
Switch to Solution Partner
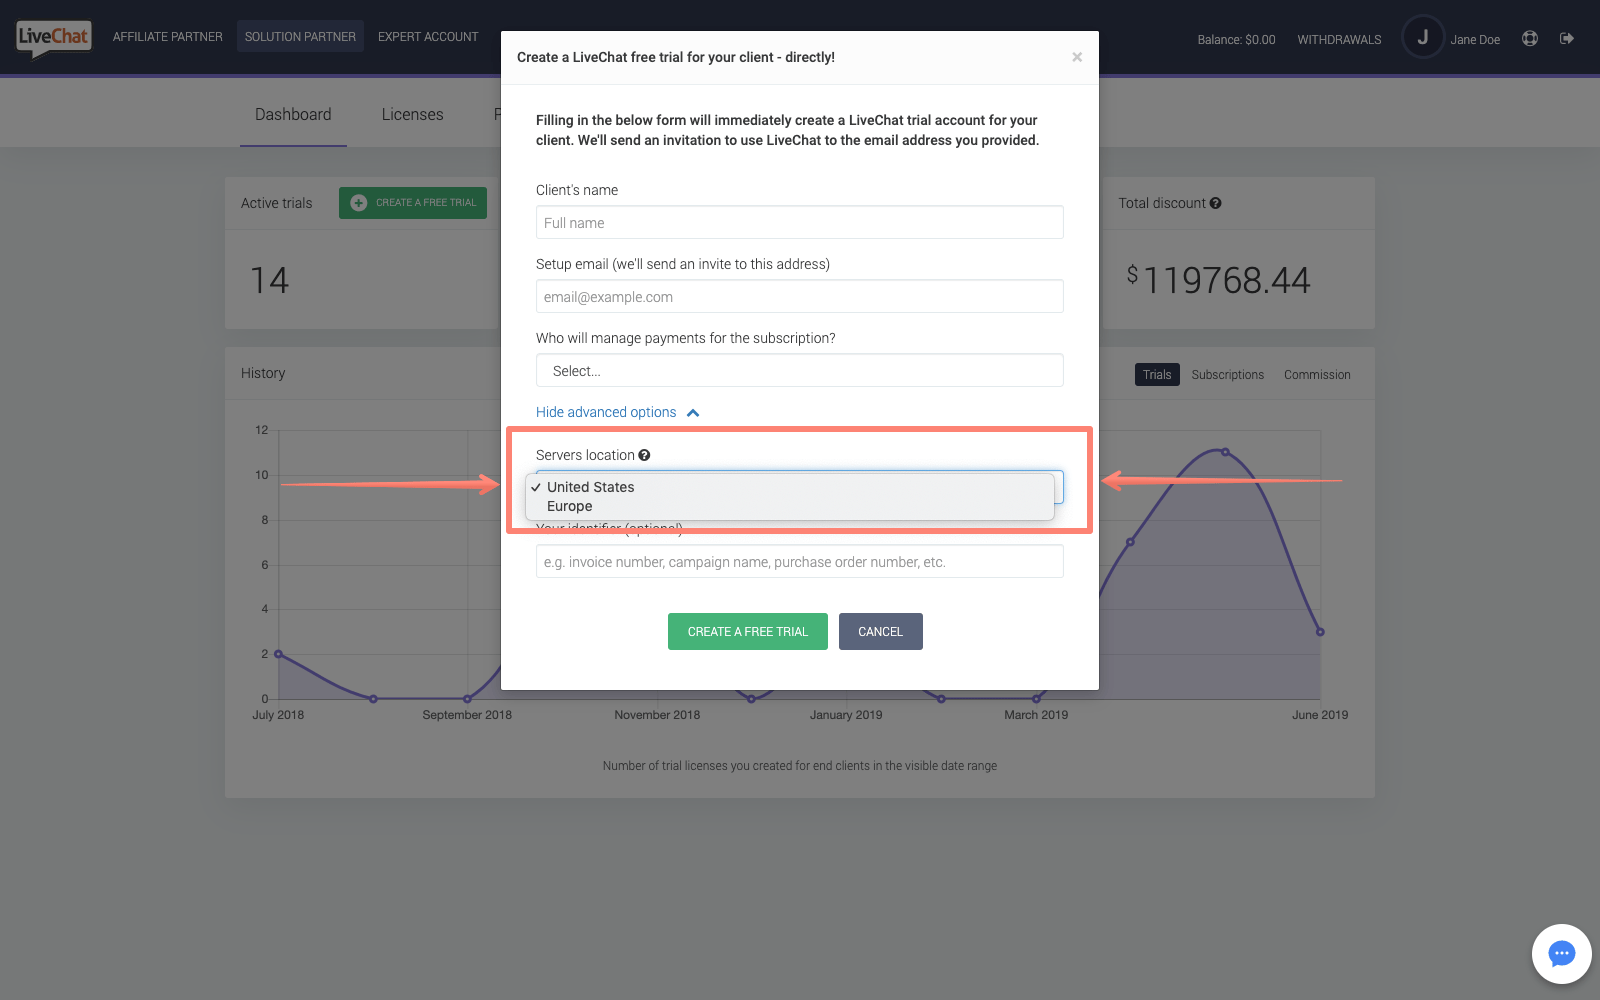[x=300, y=37]
